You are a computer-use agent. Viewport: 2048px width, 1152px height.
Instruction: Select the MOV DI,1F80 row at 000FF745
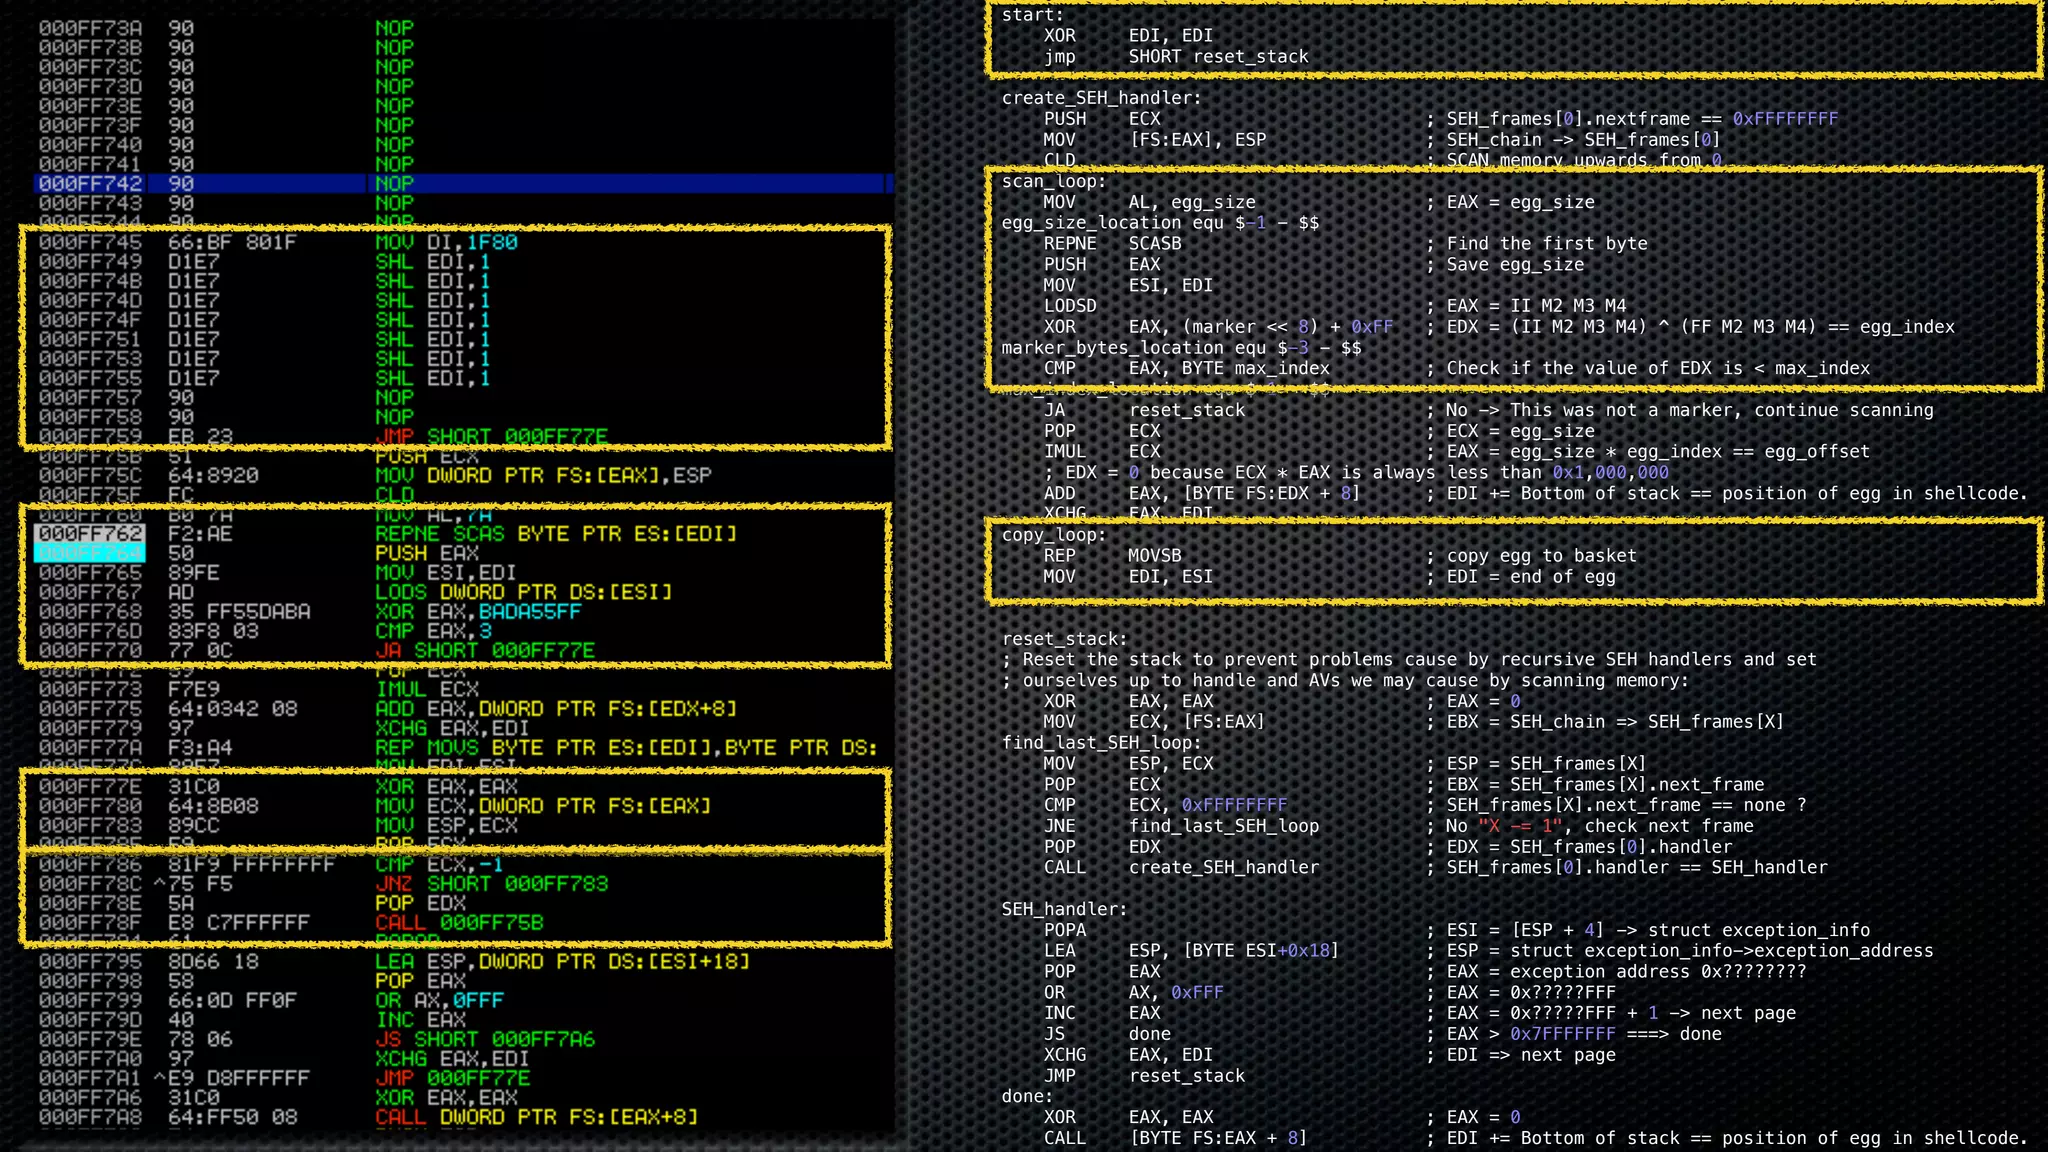click(278, 242)
